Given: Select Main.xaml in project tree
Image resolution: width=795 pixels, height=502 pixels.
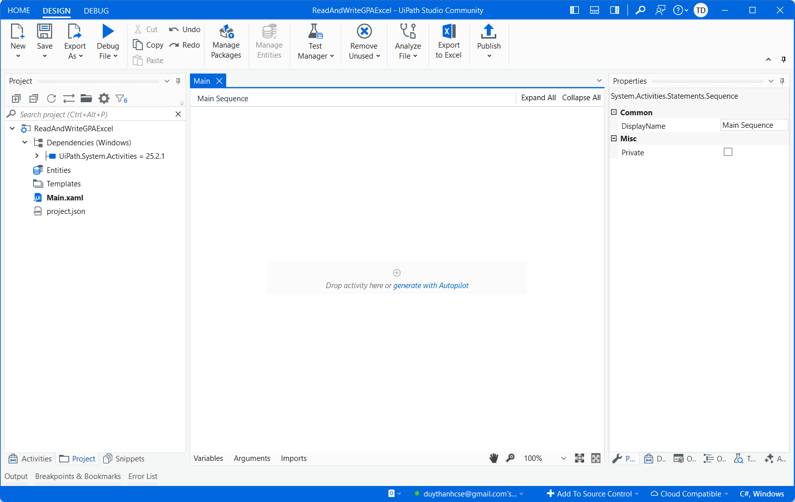Looking at the screenshot, I should click(x=65, y=198).
